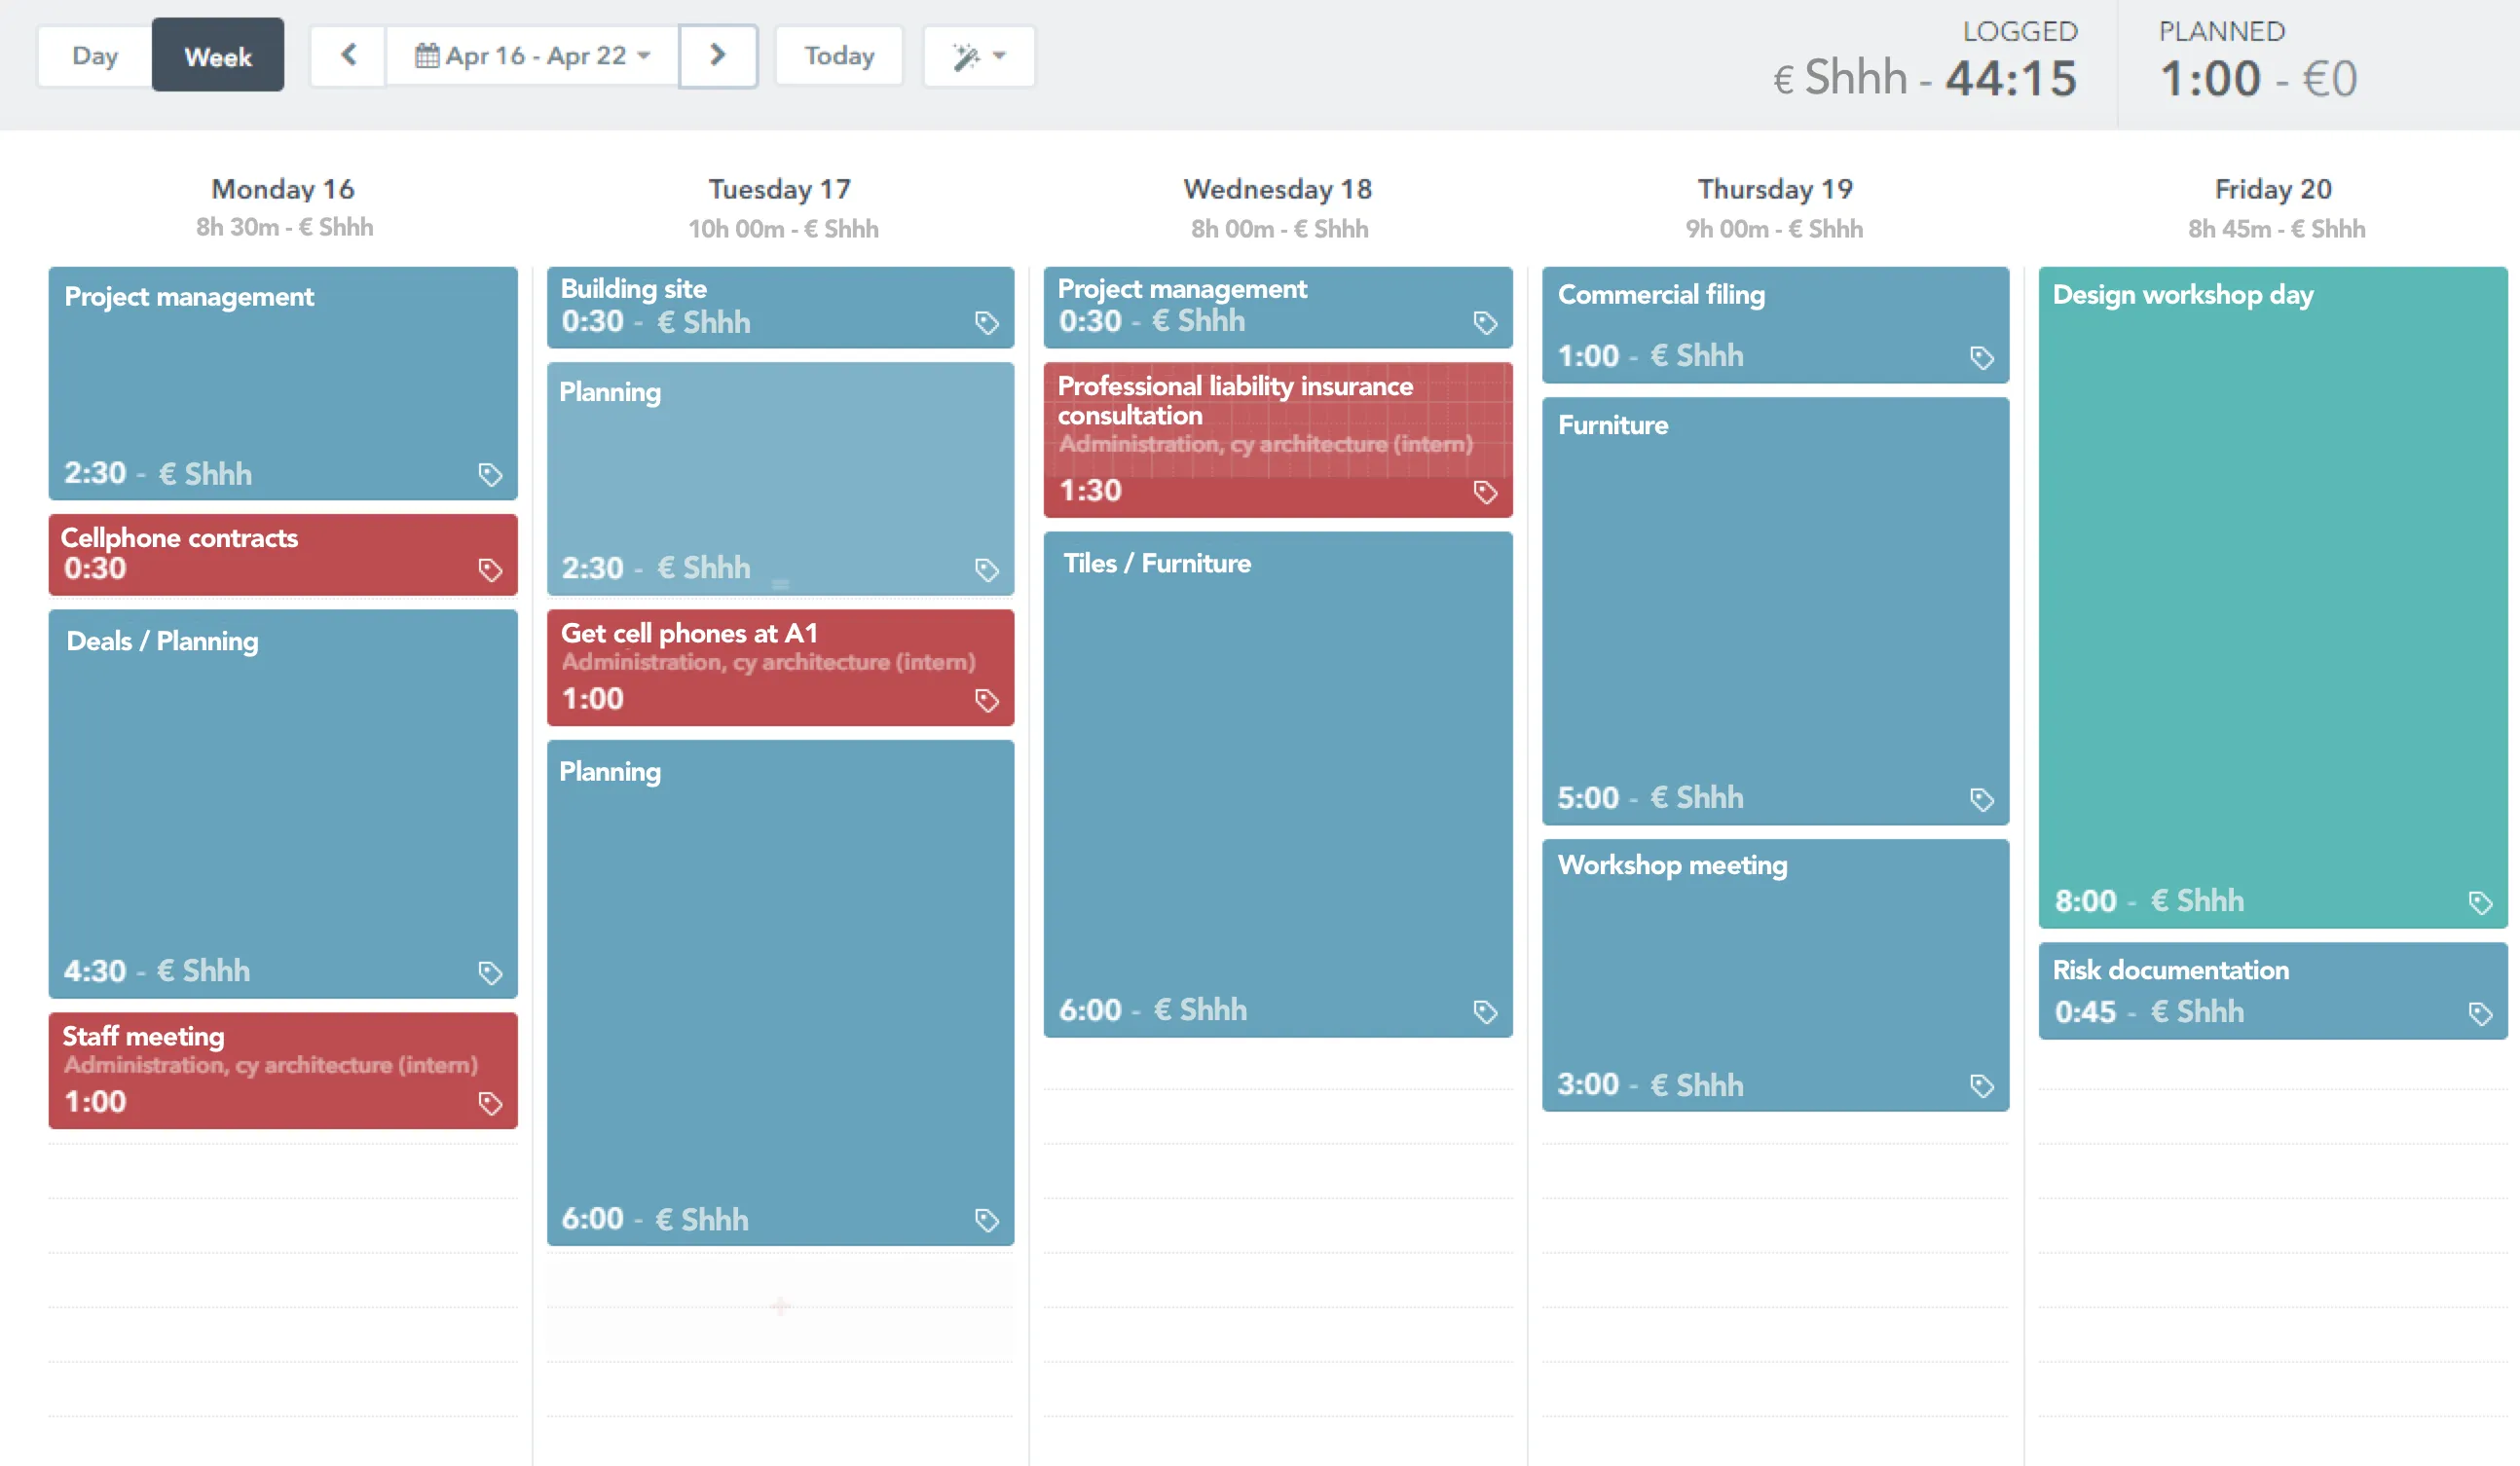Click tag icon on Staff meeting entry
Viewport: 2520px width, 1466px height.
tap(489, 1103)
